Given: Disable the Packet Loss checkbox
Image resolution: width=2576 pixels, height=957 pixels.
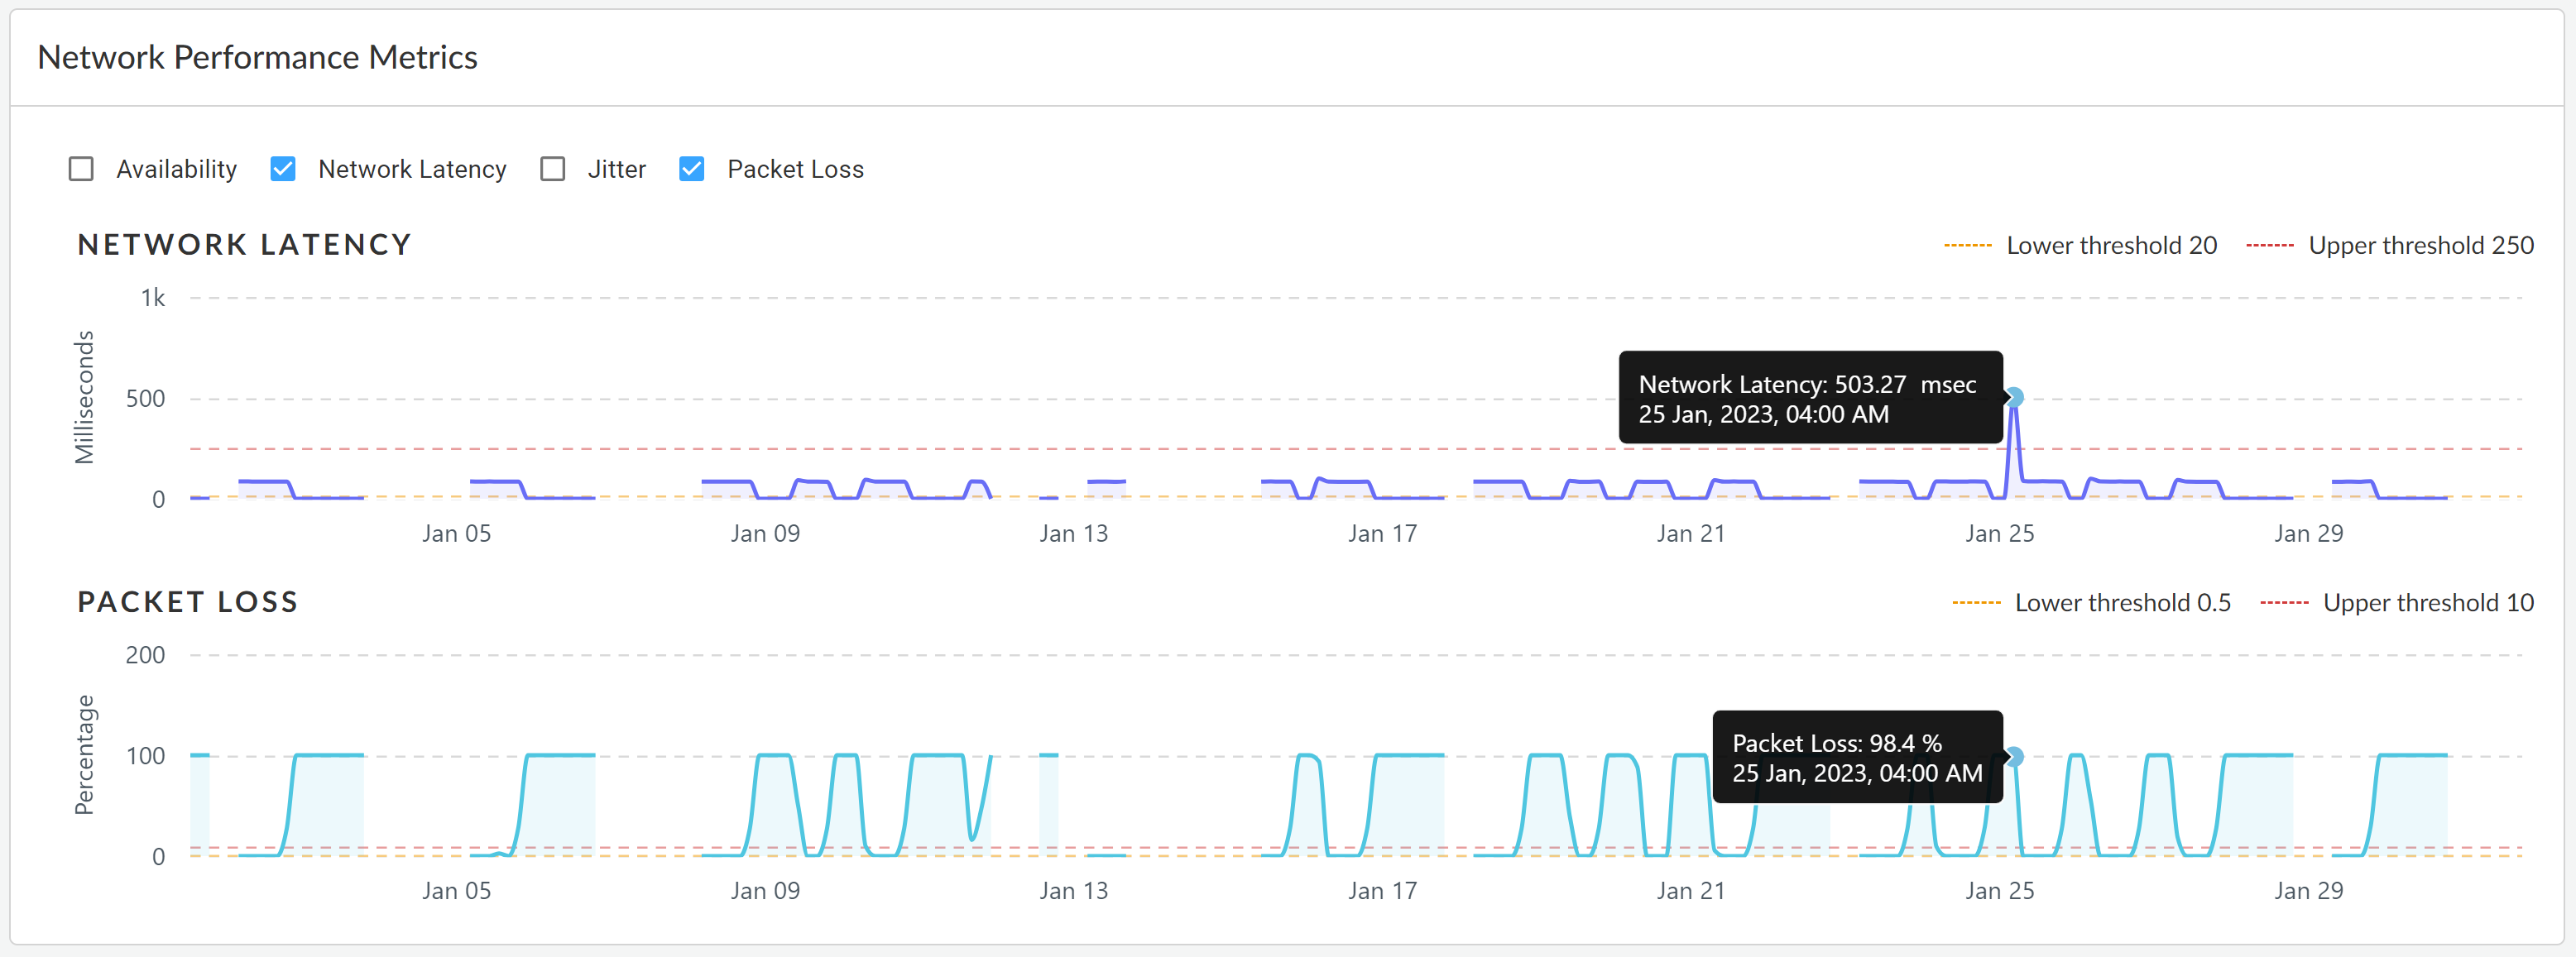Looking at the screenshot, I should pyautogui.click(x=691, y=169).
